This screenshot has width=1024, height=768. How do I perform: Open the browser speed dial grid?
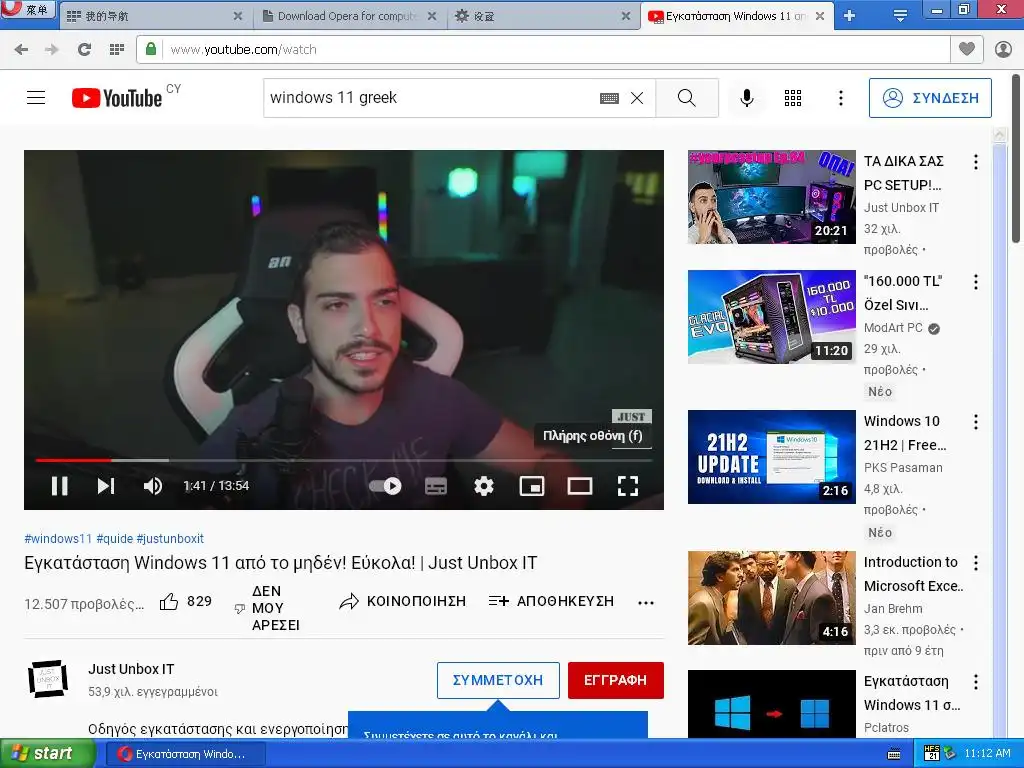point(117,50)
